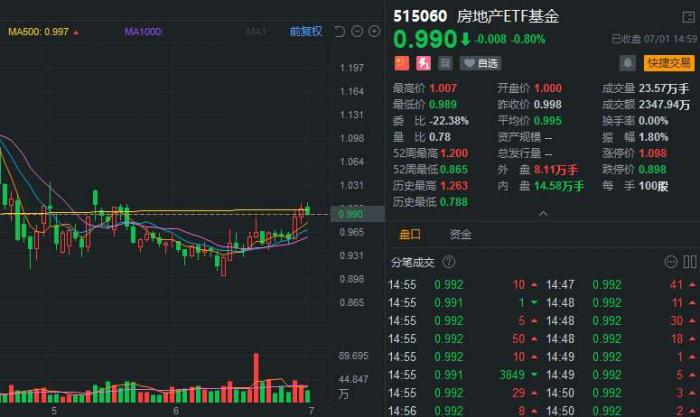The width and height of the screenshot is (700, 417).
Task: Click 52周最低 value 0.865
Action: (x=454, y=170)
